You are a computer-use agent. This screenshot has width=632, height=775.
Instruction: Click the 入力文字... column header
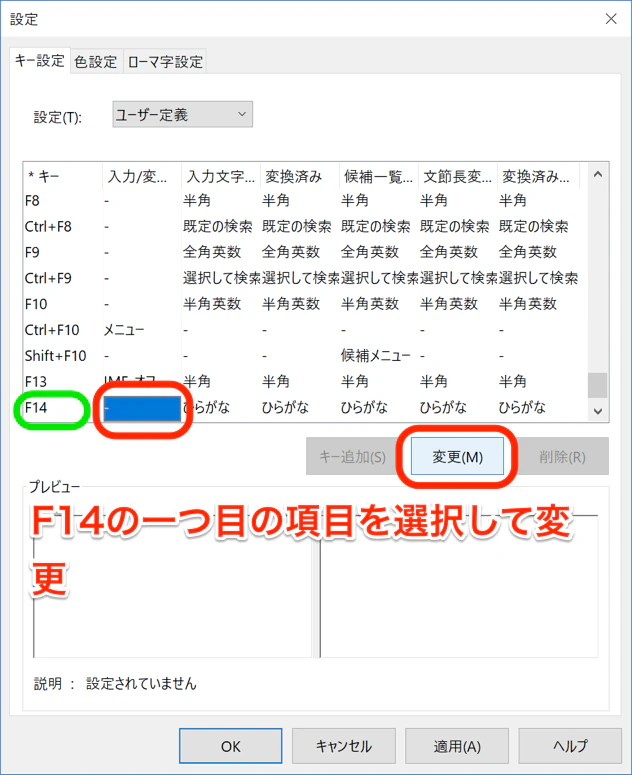point(221,176)
